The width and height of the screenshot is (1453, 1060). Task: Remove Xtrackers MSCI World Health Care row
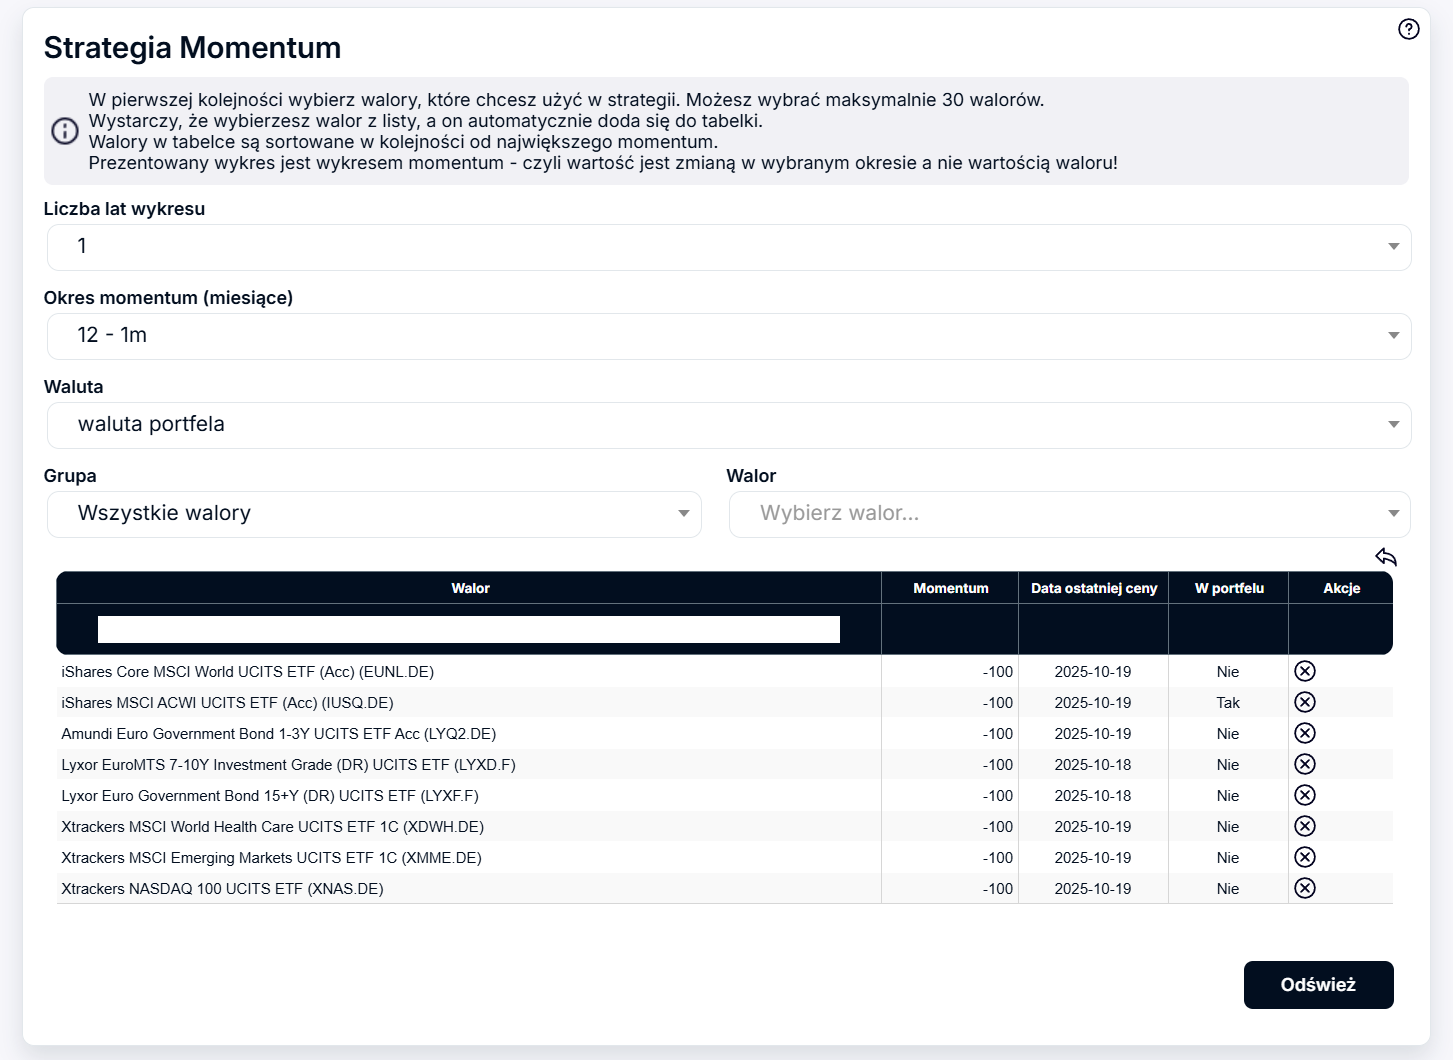(1304, 826)
